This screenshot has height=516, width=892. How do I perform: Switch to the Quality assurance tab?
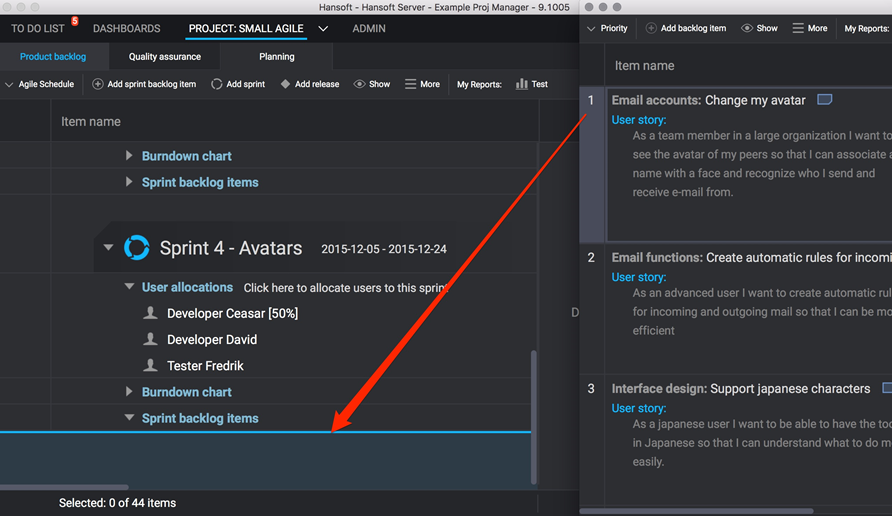pos(165,57)
